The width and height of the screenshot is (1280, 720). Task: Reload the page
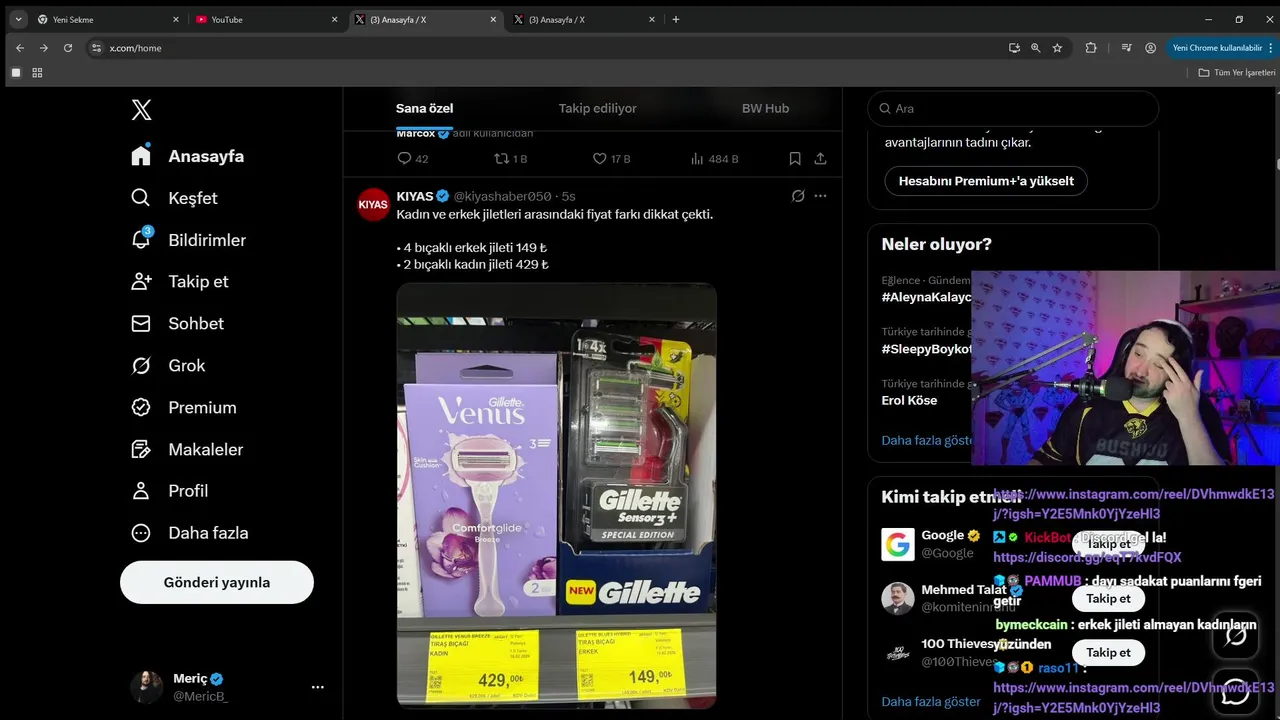point(68,47)
